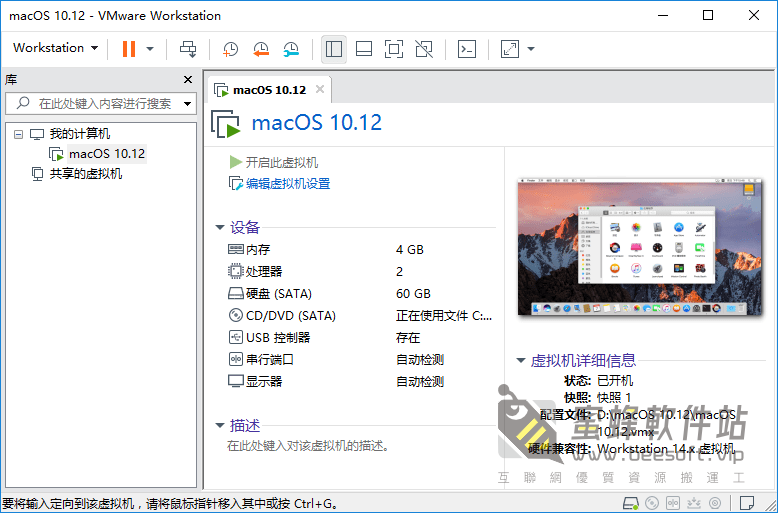Click the CPU icon beside 处理器
The image size is (778, 513).
235,271
